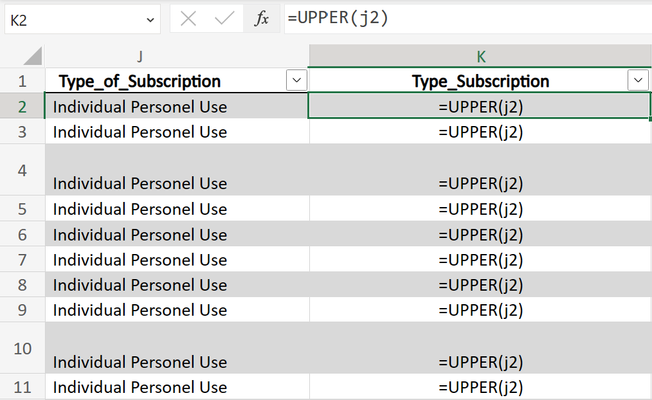Confirm entry with the checkmark icon
The height and width of the screenshot is (400, 652).
(x=225, y=19)
